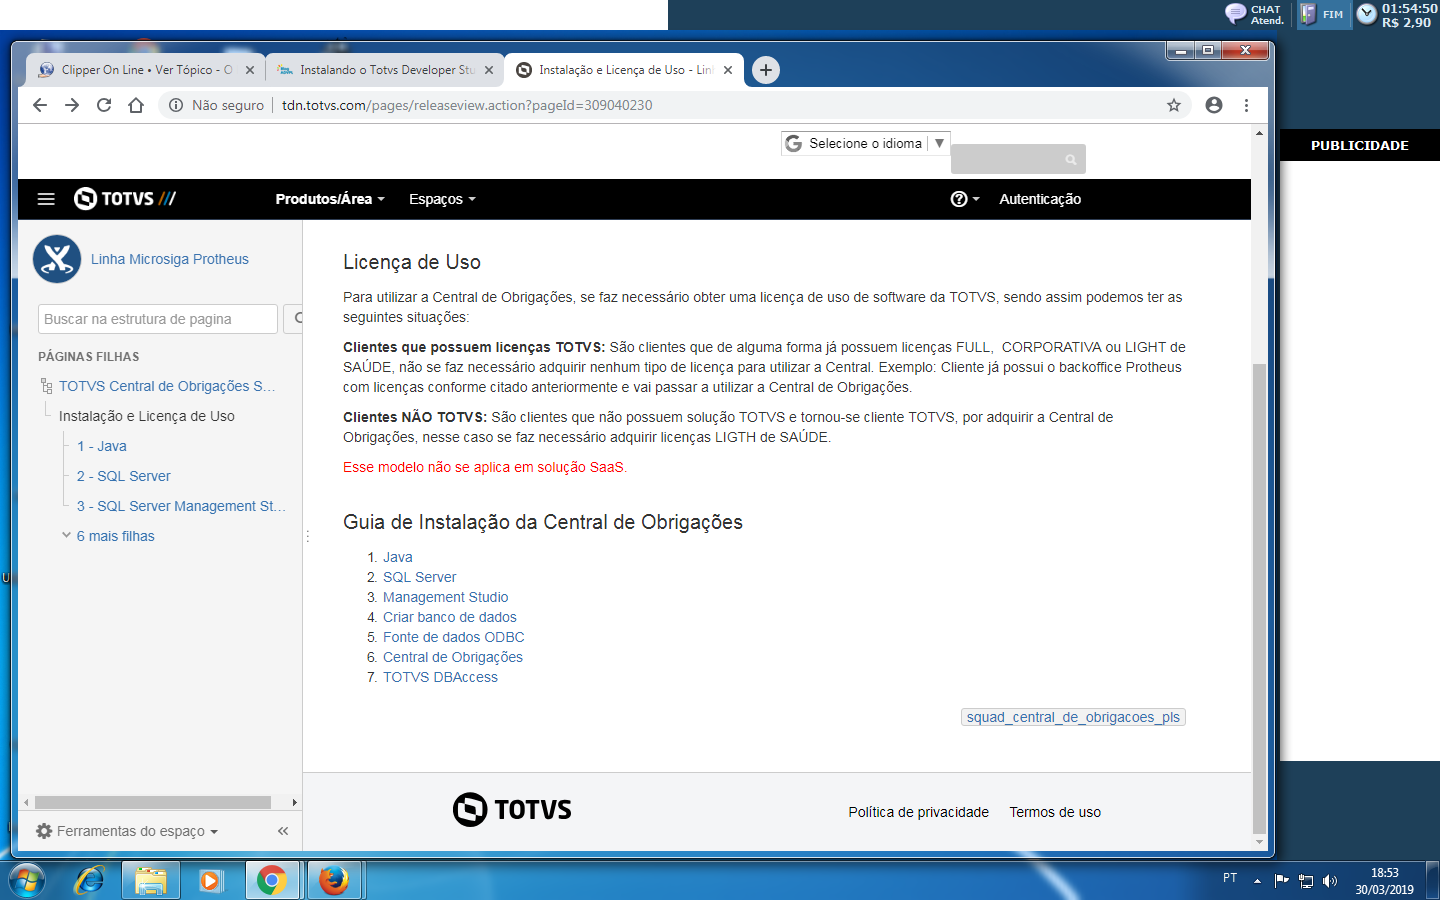Screen dimensions: 1440x900
Task: Open the Java link in the installation guide
Action: coord(398,557)
